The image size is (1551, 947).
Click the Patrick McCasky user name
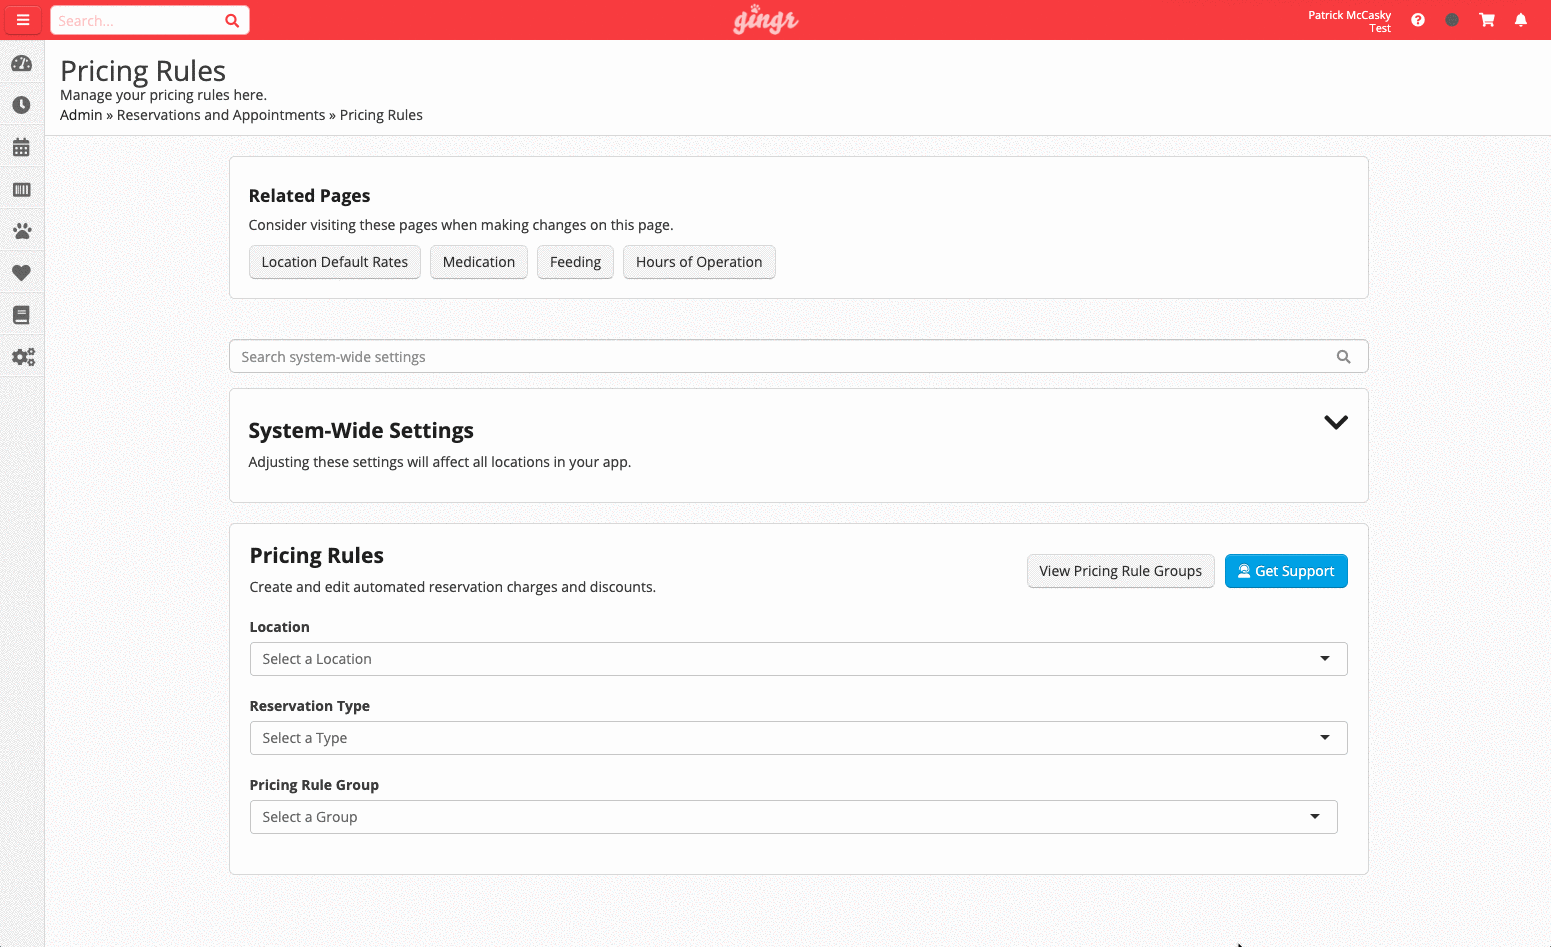pos(1349,15)
